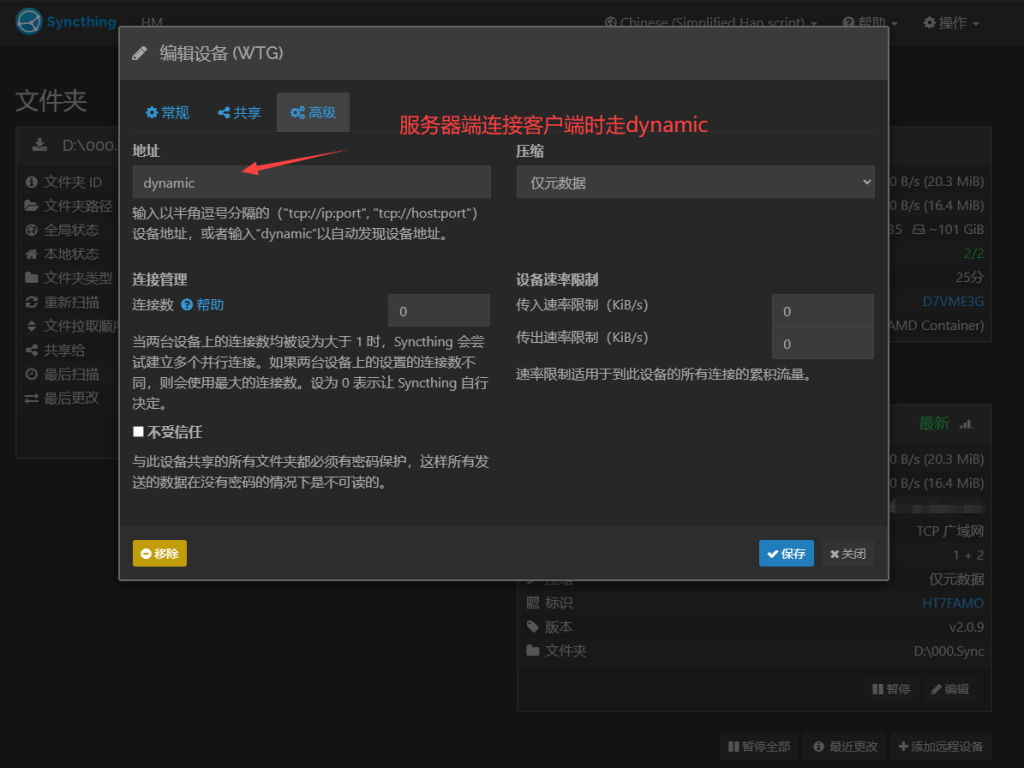Screen dimensions: 1024x768
Task: Click the QR code icon beside 标识
Action: pyautogui.click(x=532, y=603)
